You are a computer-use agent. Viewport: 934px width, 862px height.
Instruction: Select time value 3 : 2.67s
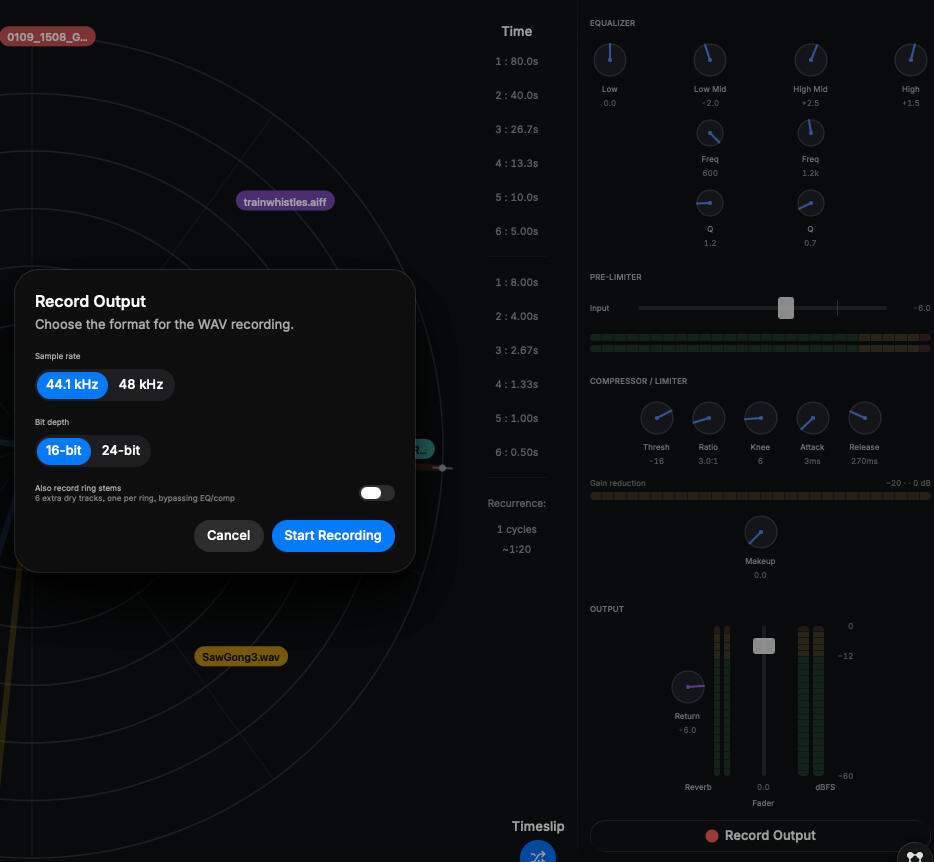[517, 350]
